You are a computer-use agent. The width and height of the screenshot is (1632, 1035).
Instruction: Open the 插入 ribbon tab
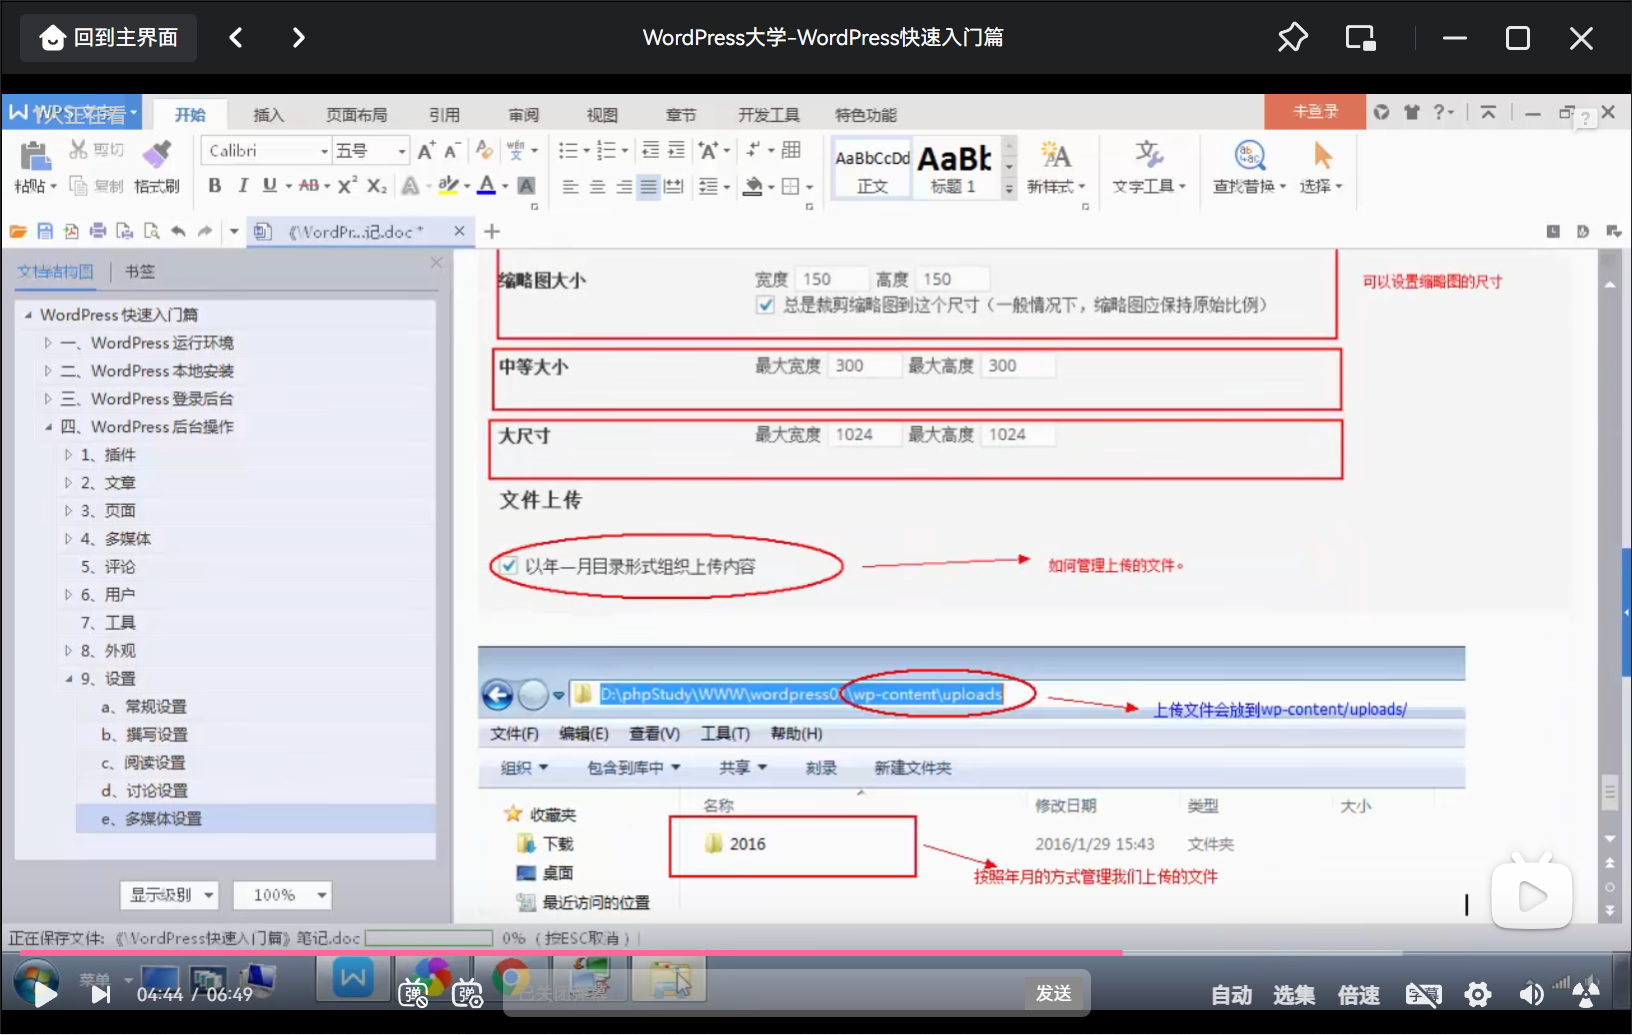pyautogui.click(x=268, y=115)
